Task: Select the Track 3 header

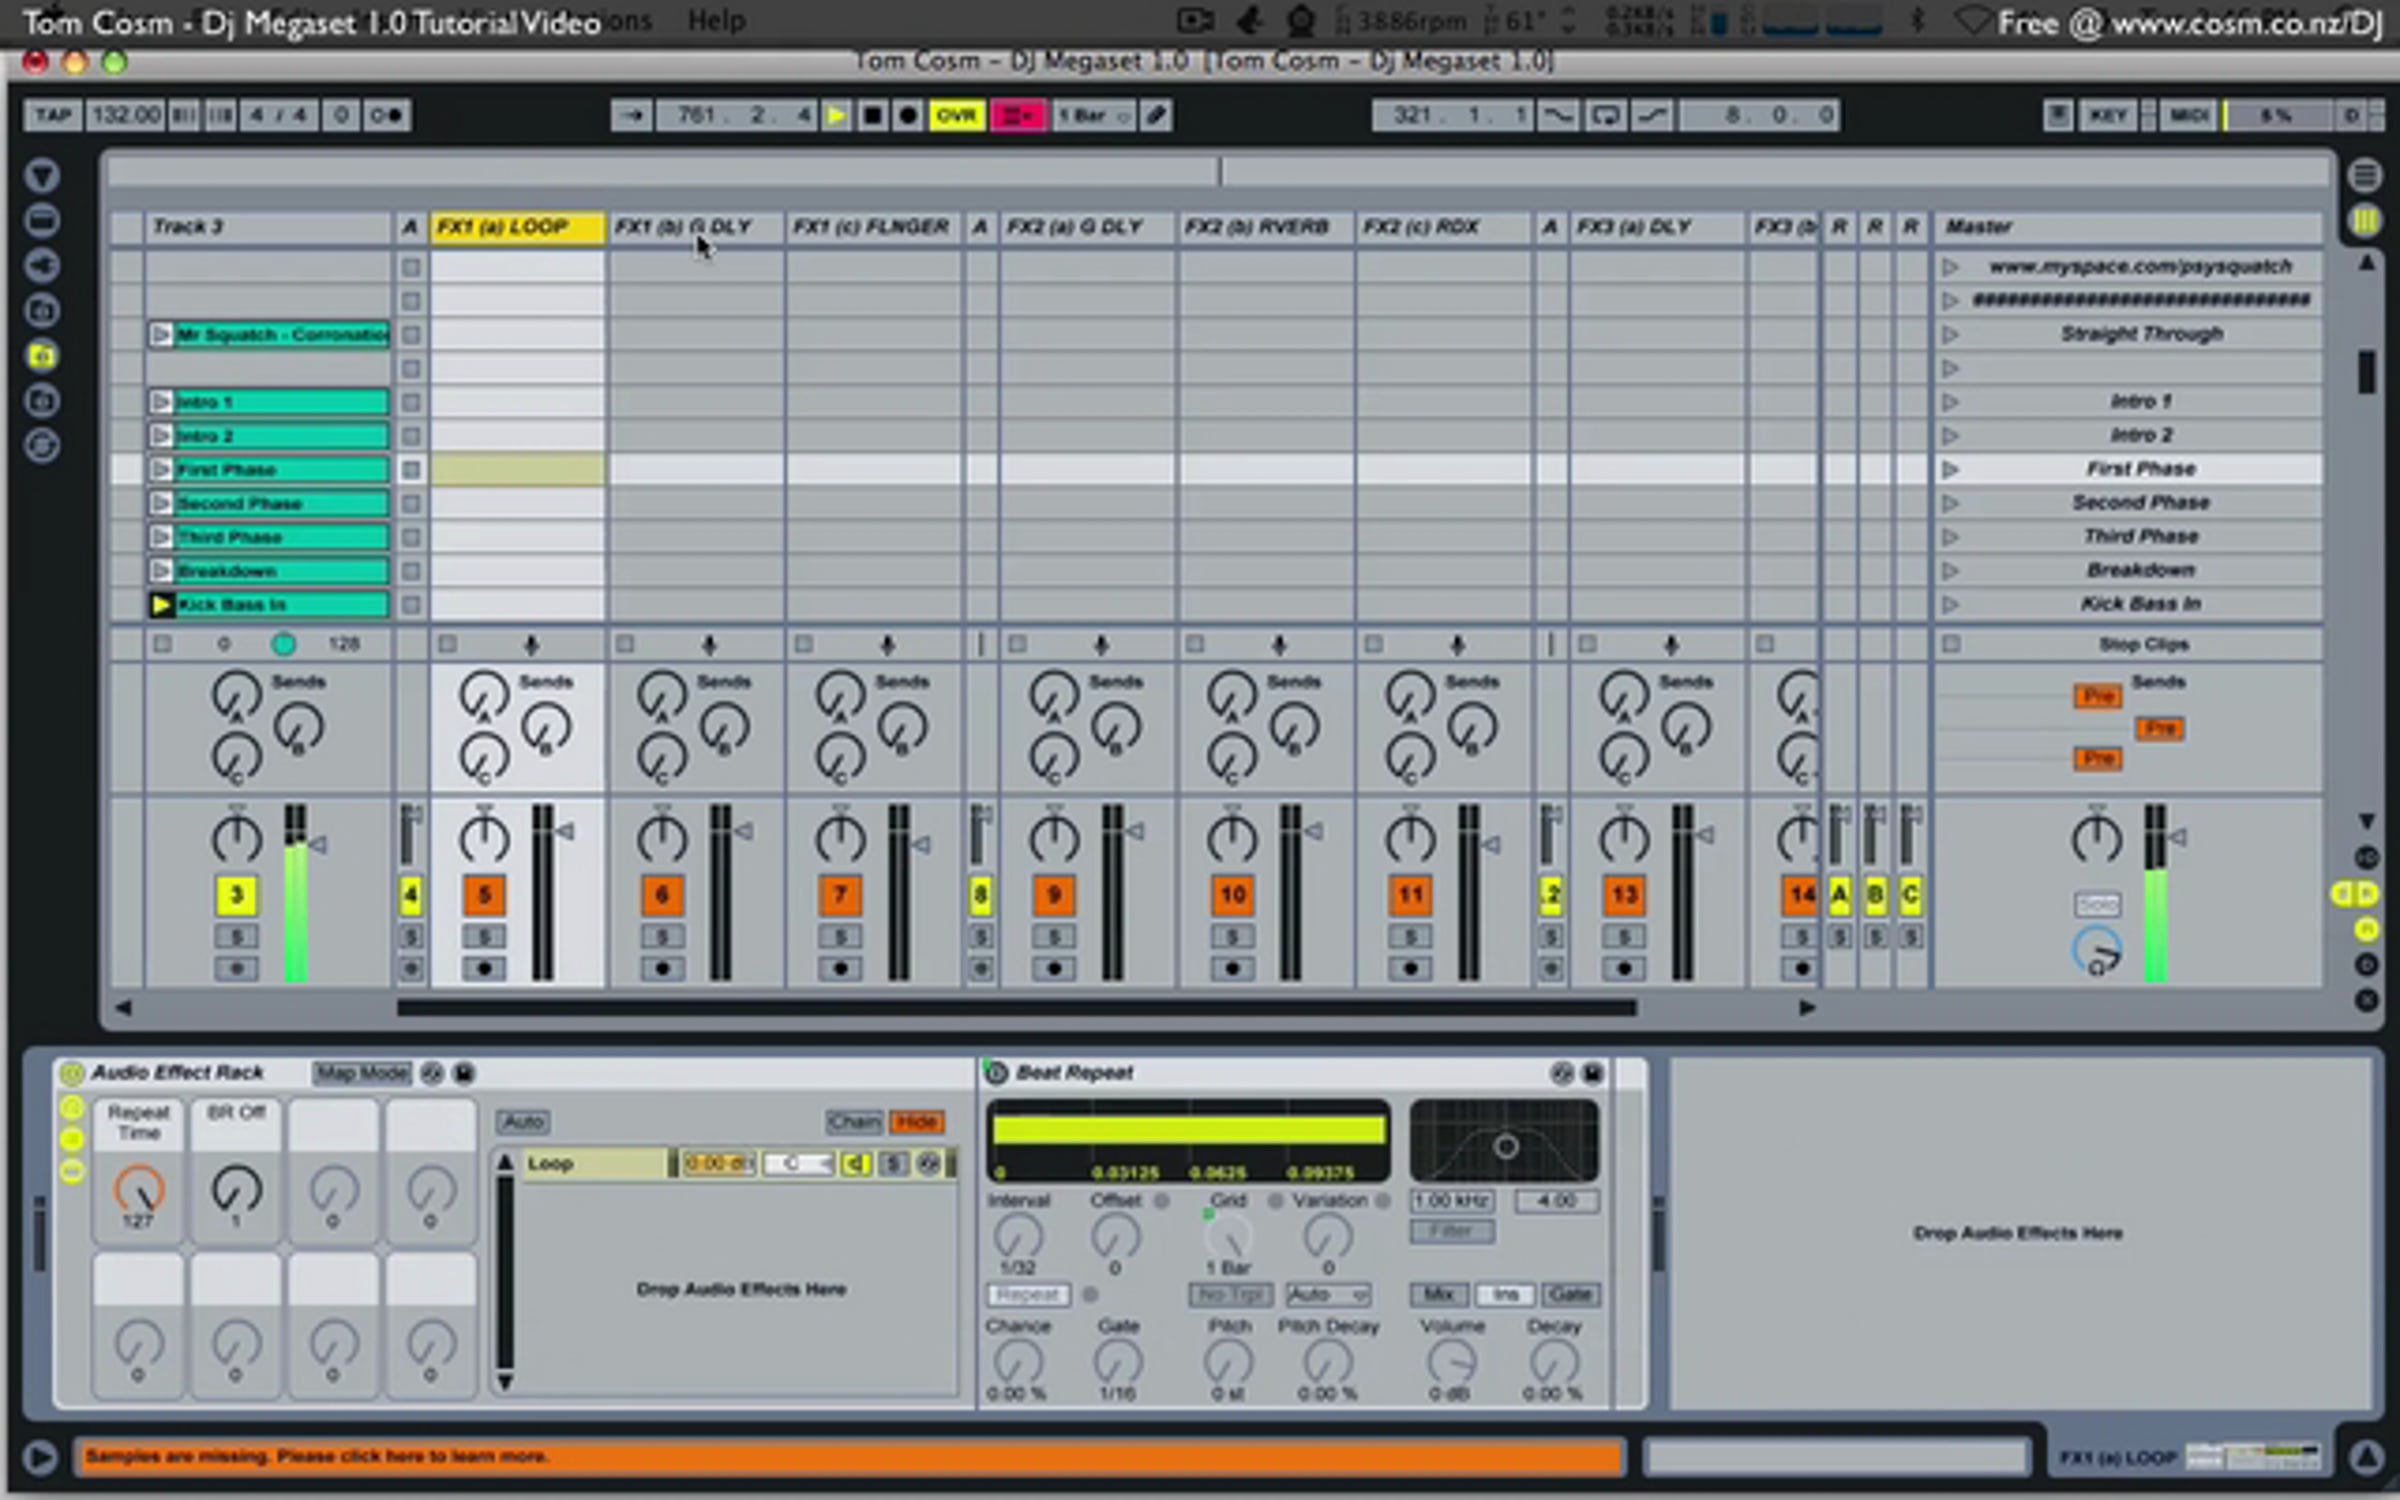Action: pyautogui.click(x=268, y=227)
